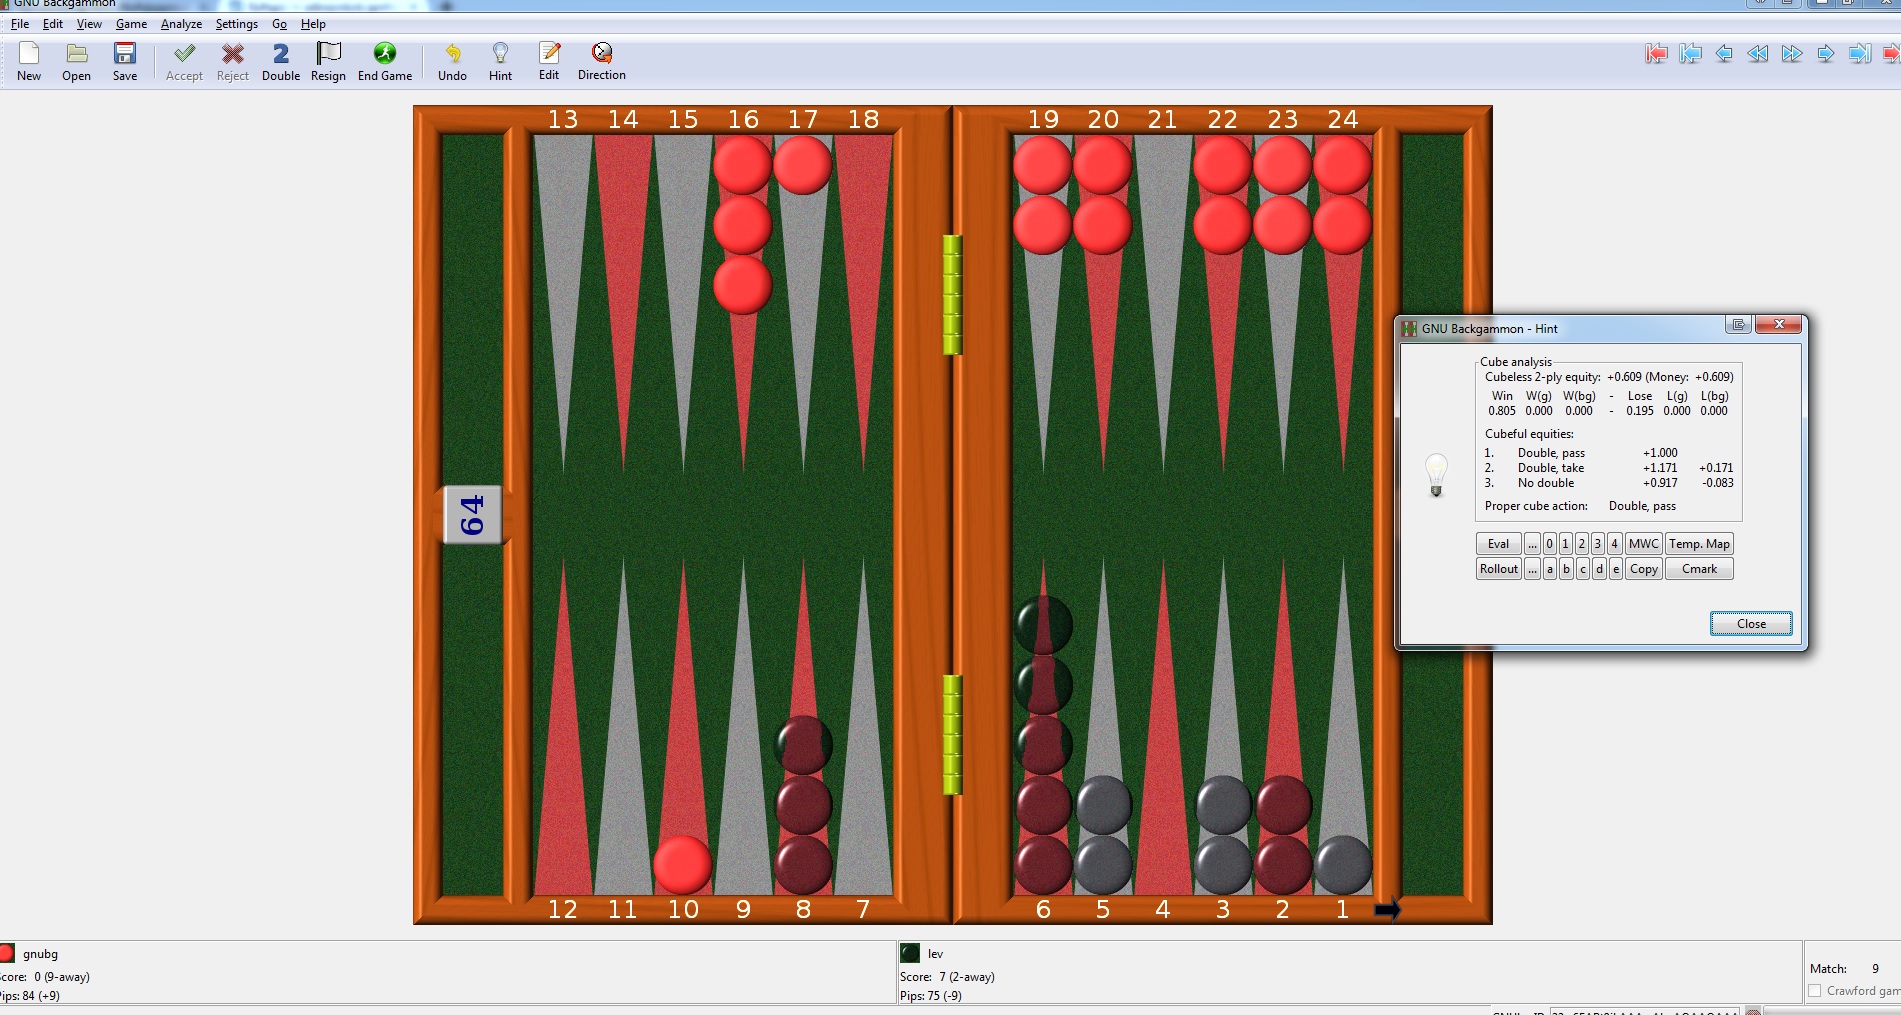Click 'Score: 7 (2-away)' for lev

tap(947, 977)
